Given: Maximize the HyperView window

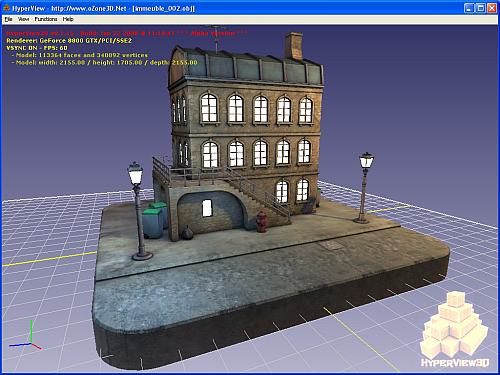Looking at the screenshot, I should (x=480, y=8).
